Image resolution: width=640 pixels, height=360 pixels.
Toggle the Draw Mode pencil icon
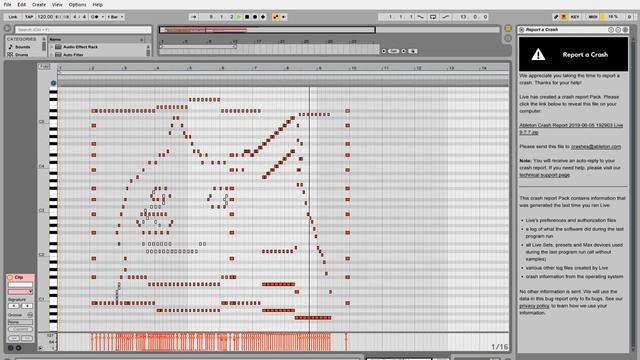click(556, 17)
